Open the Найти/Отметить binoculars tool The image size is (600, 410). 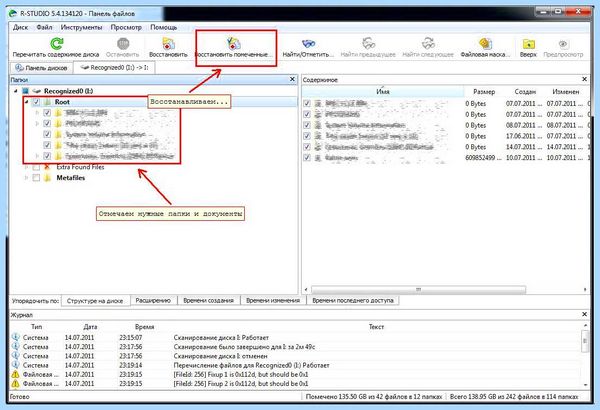[308, 44]
